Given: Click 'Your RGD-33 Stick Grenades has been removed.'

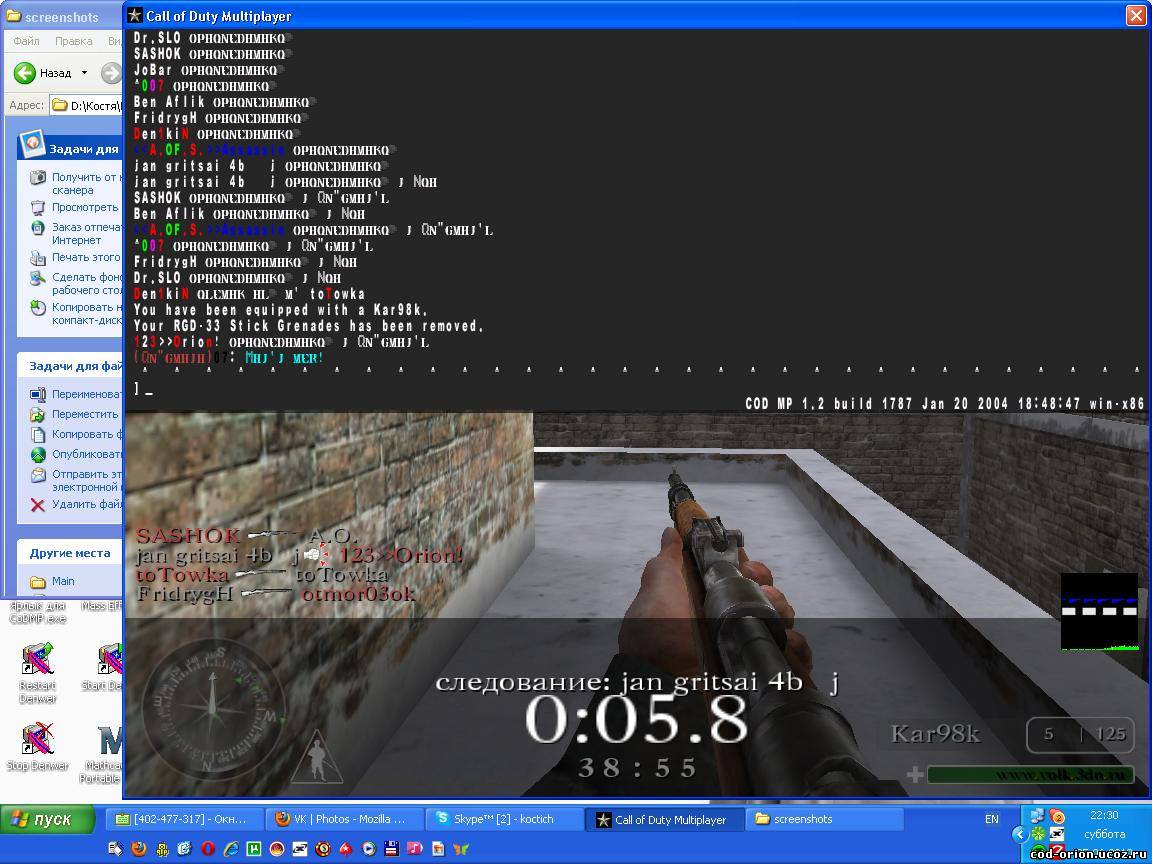Looking at the screenshot, I should pyautogui.click(x=308, y=326).
